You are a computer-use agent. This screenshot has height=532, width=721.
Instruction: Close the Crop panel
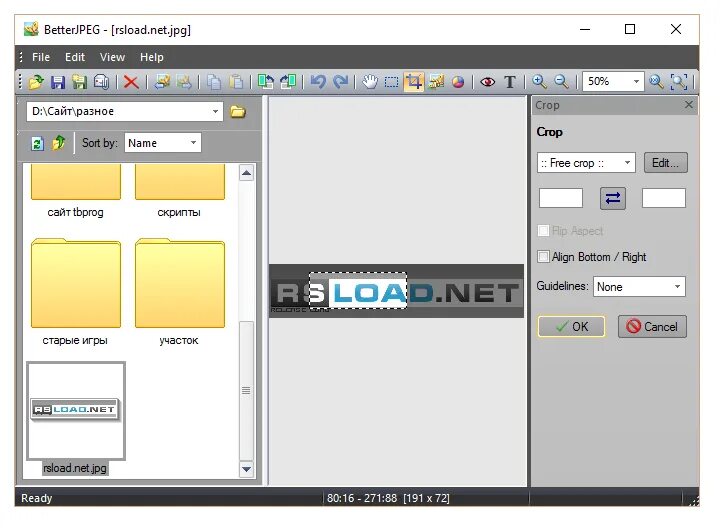pyautogui.click(x=688, y=105)
